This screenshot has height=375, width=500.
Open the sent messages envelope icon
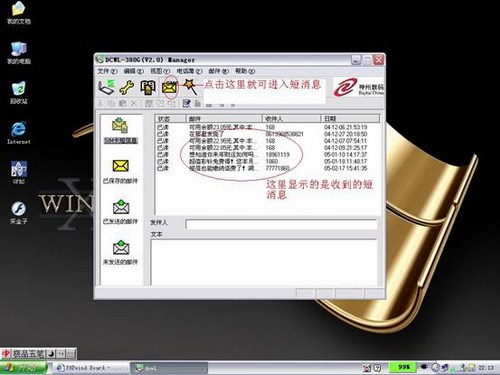(x=121, y=207)
